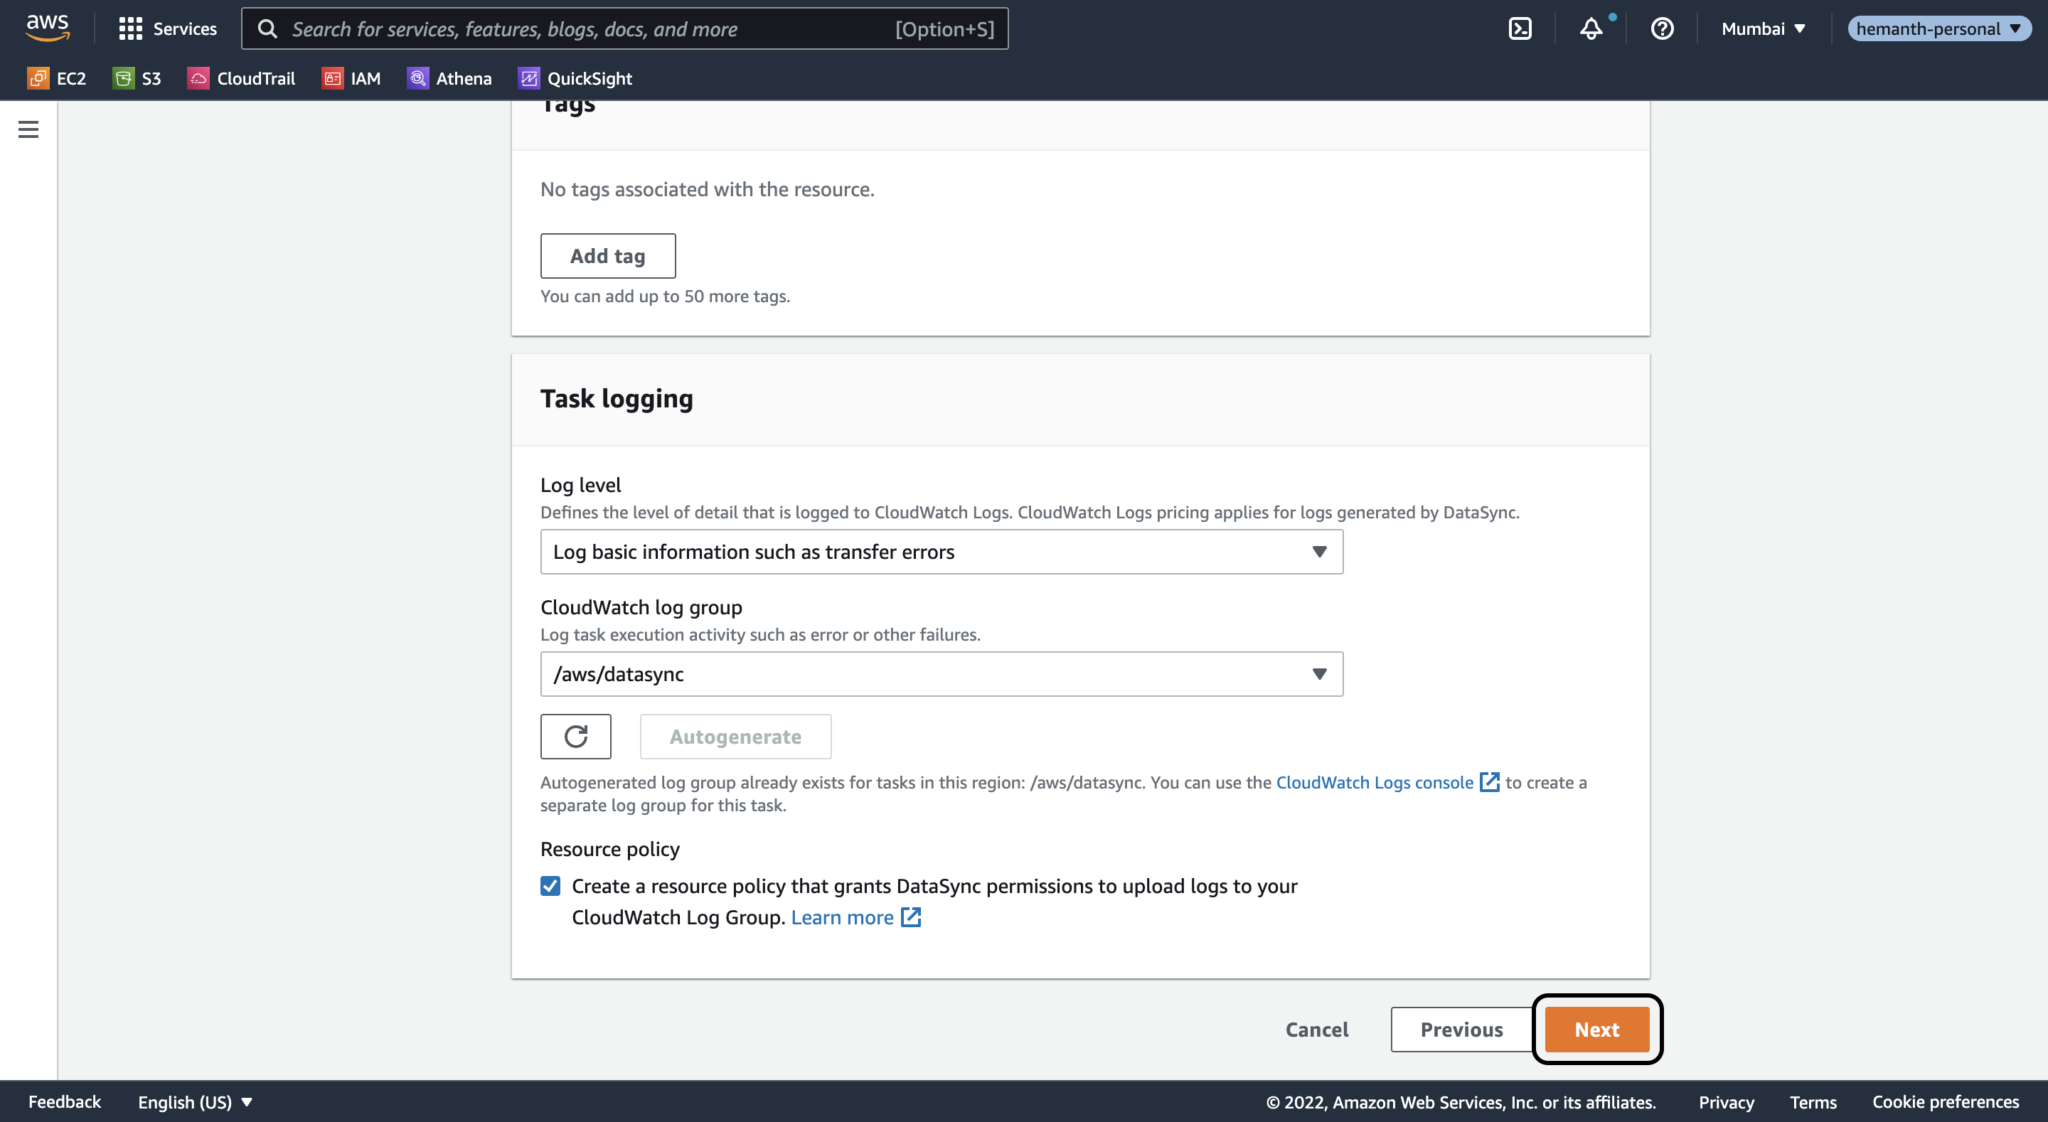Image resolution: width=2048 pixels, height=1122 pixels.
Task: View AWS notifications via the bell
Action: (1591, 29)
